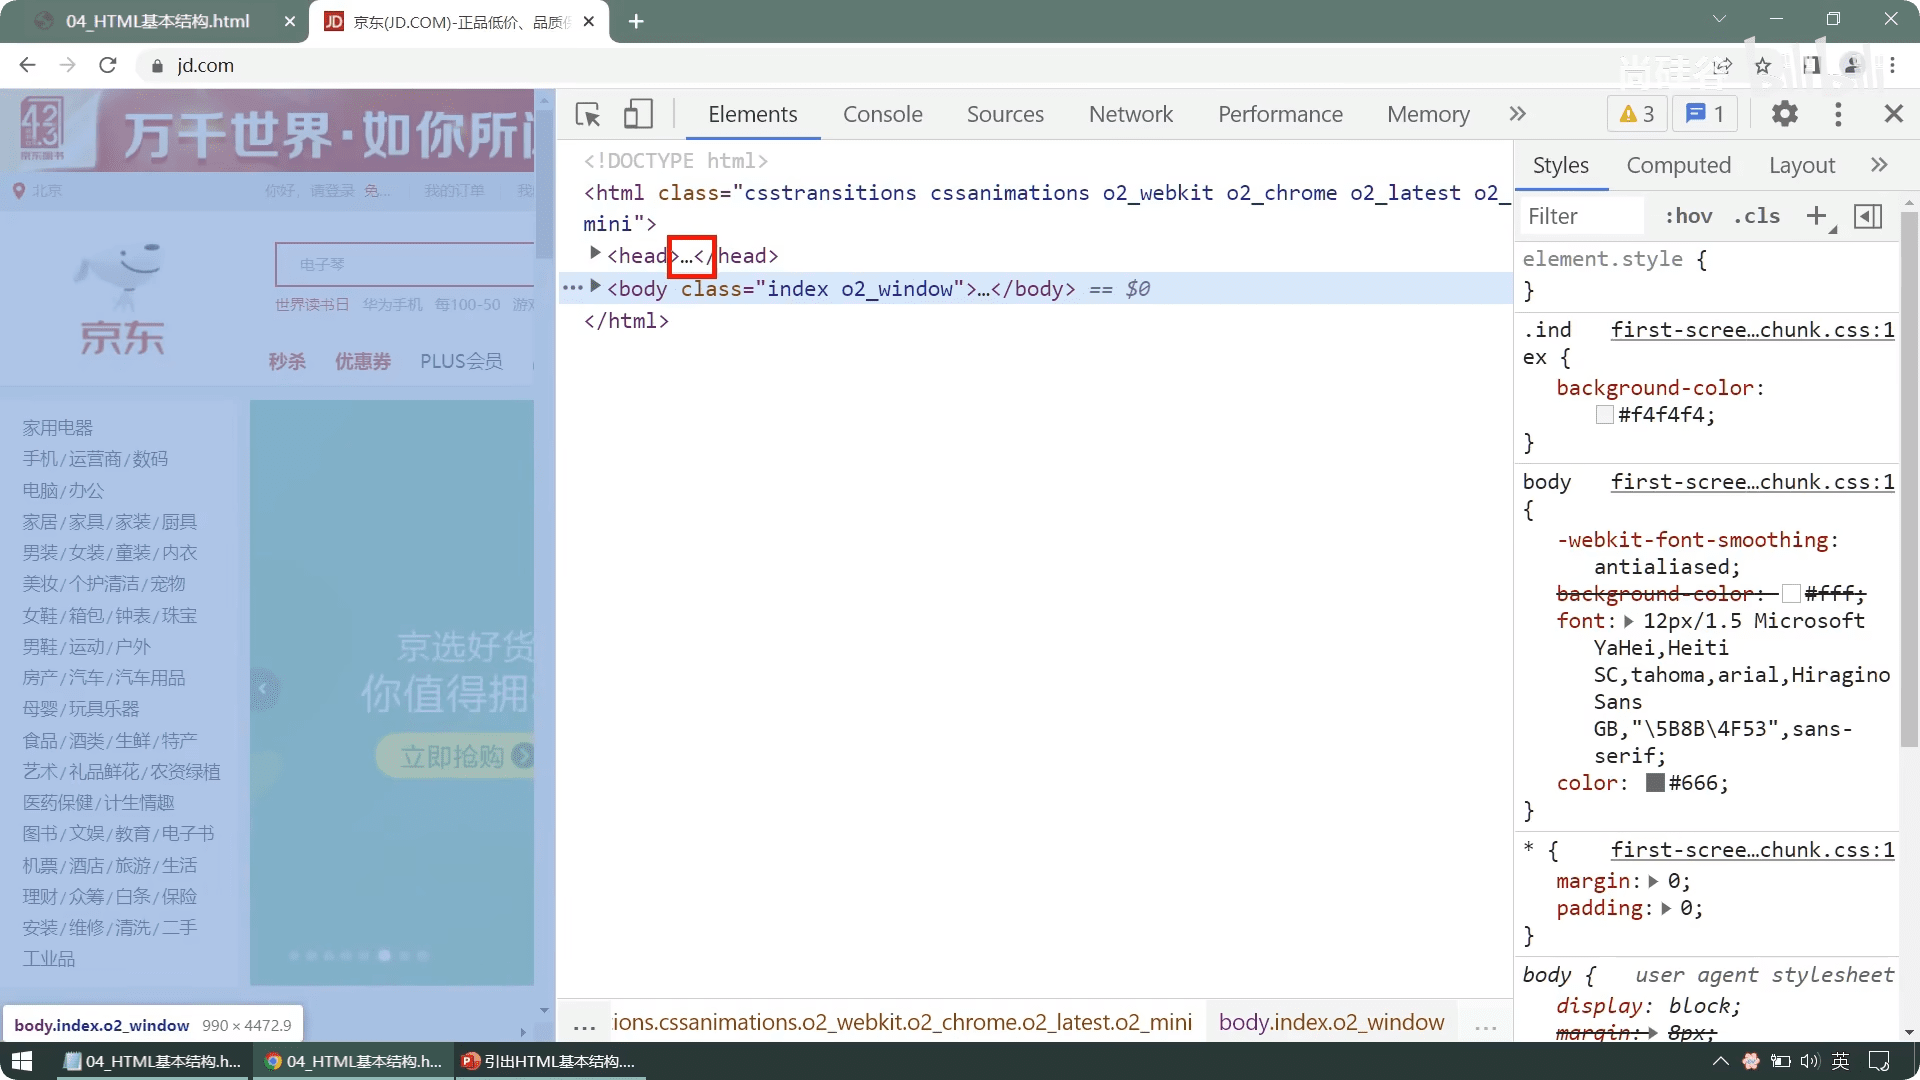The width and height of the screenshot is (1920, 1080).
Task: Click the #f4f4f4 background color swatch
Action: click(x=1604, y=415)
